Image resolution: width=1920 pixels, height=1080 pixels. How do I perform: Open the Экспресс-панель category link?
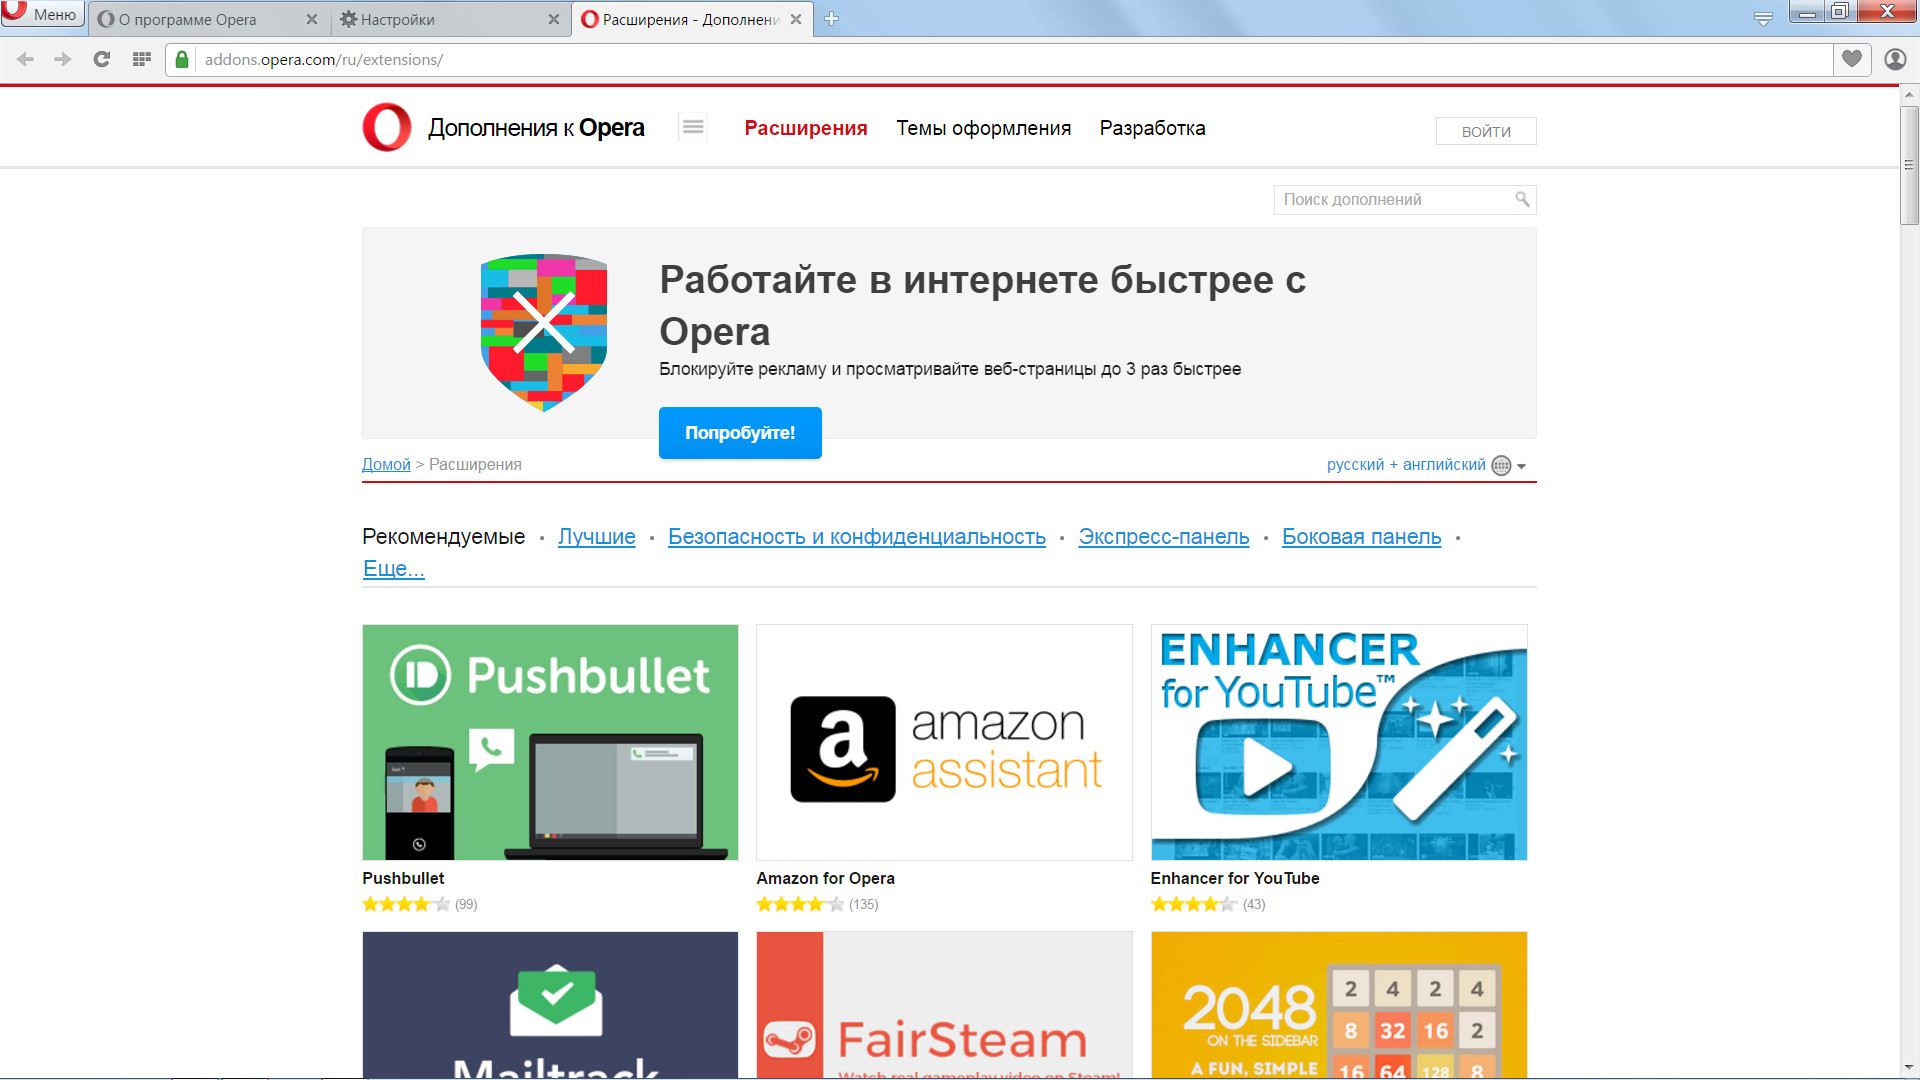click(x=1164, y=537)
